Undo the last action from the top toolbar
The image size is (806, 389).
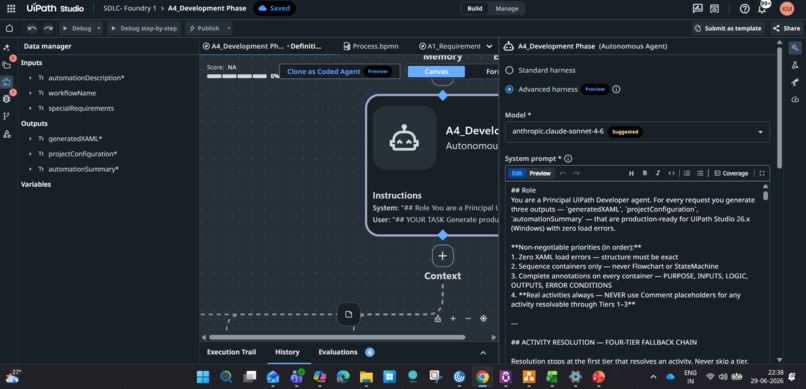coord(32,28)
